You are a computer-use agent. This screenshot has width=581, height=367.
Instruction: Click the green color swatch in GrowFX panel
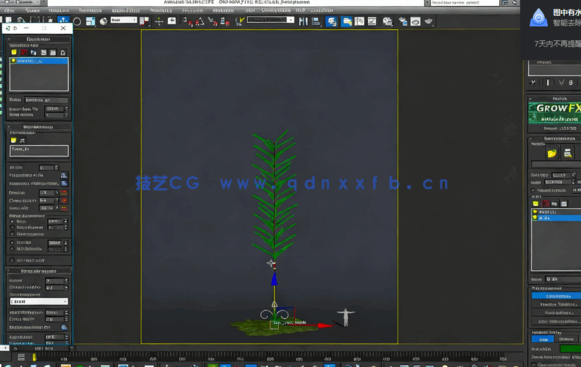[x=570, y=348]
